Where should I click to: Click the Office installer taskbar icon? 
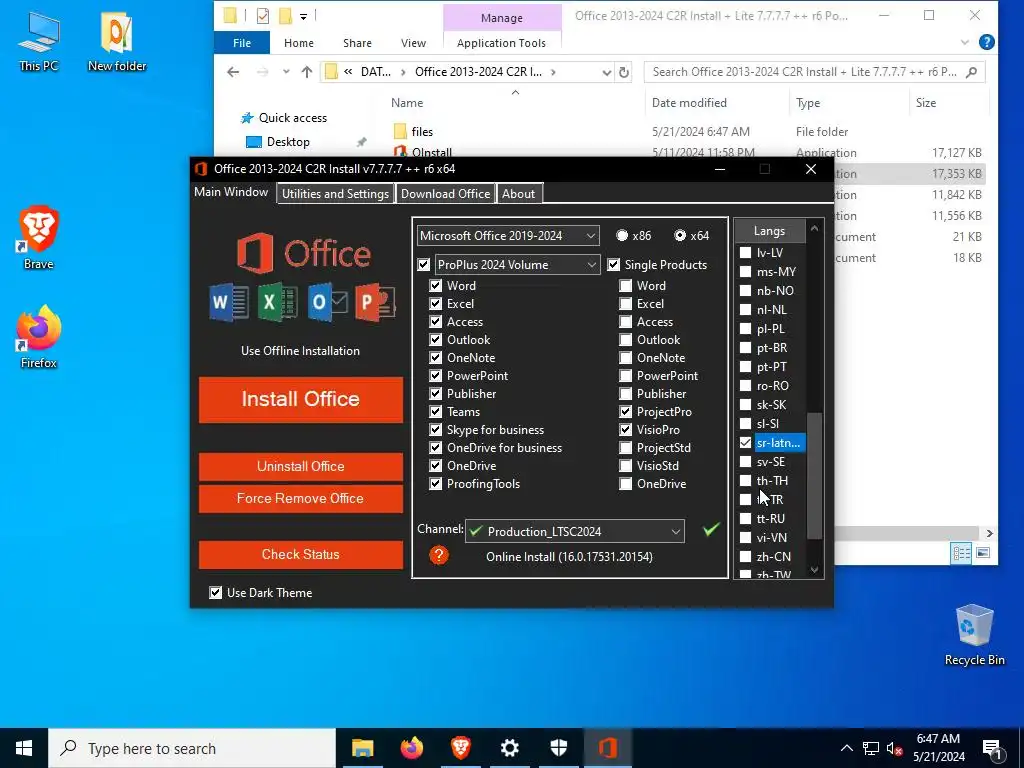pyautogui.click(x=607, y=748)
